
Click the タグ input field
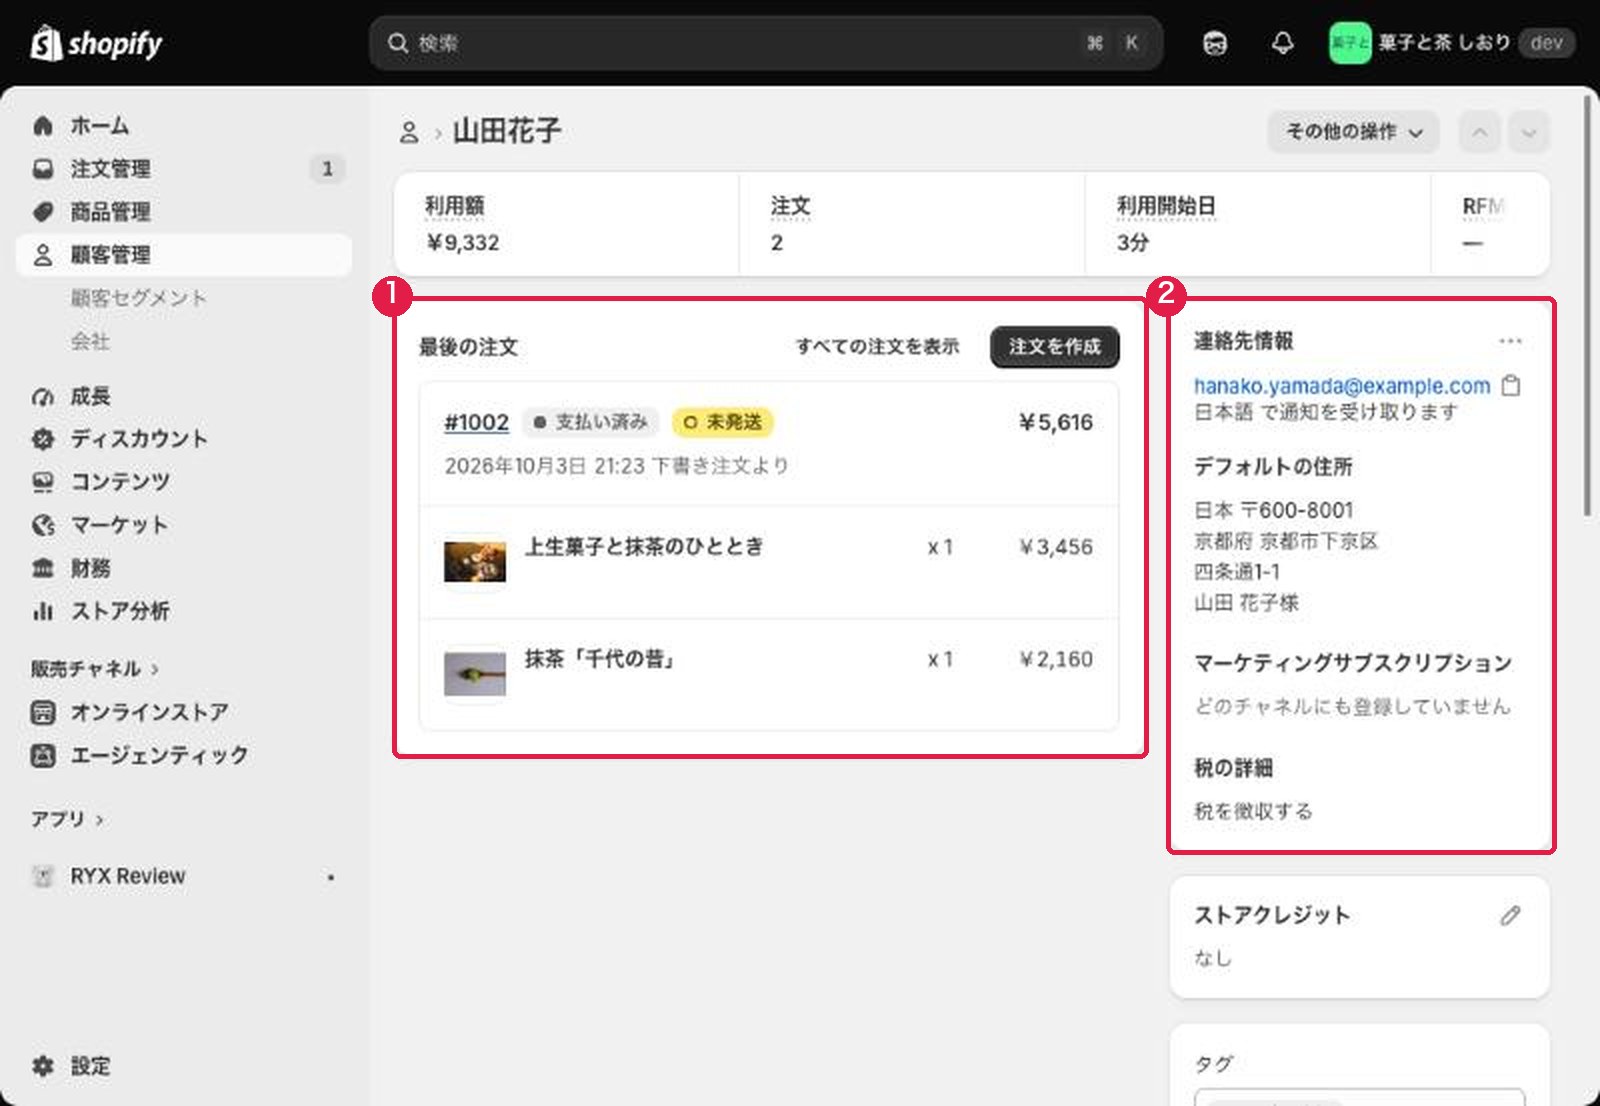coord(1359,1097)
